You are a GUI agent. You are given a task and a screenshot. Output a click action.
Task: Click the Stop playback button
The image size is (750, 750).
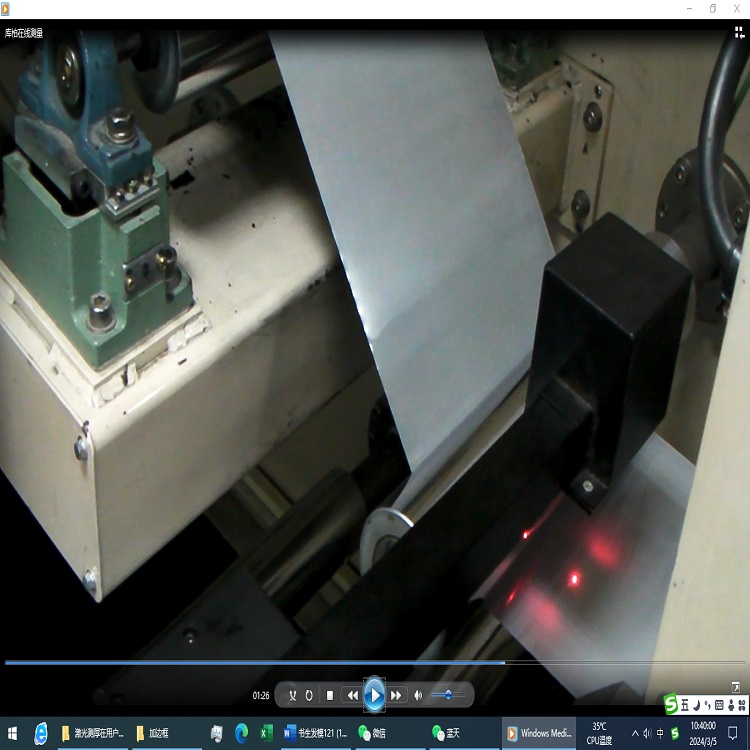coord(330,695)
